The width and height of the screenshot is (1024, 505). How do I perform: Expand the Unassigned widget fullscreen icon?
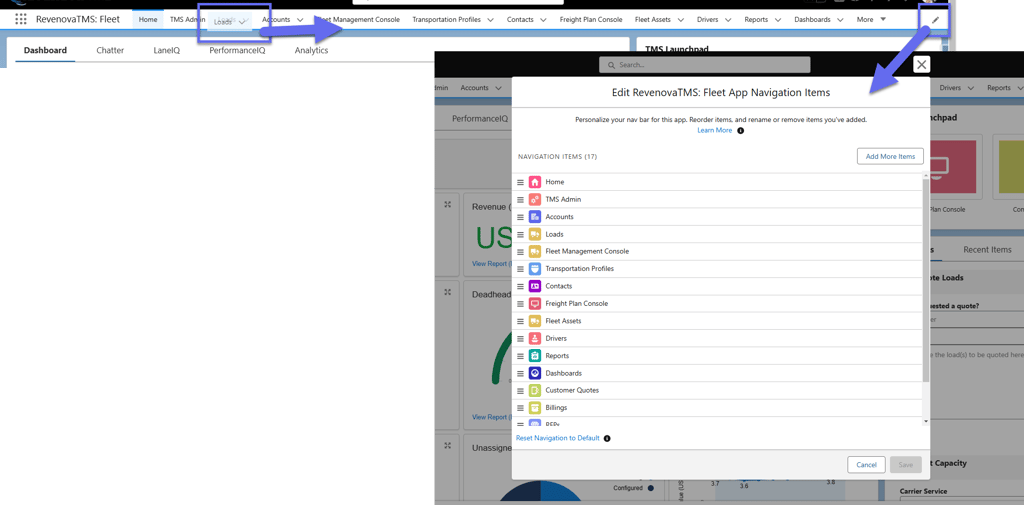click(447, 446)
